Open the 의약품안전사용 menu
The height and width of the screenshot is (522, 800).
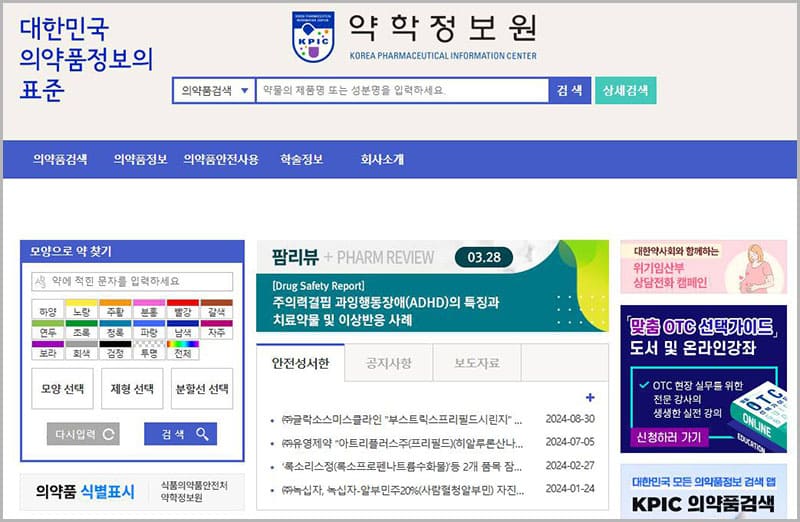pos(221,160)
